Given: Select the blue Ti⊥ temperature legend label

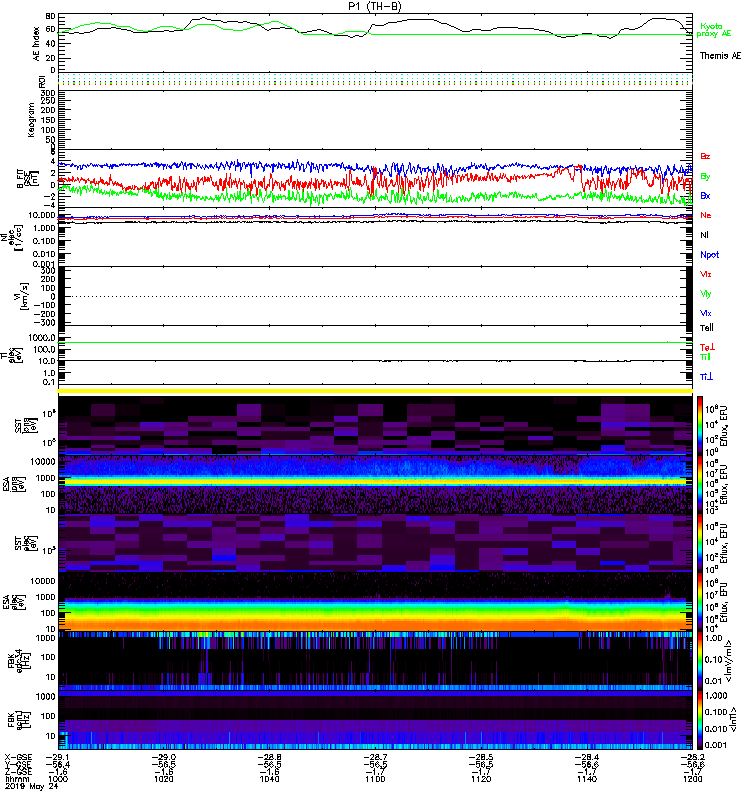Looking at the screenshot, I should coord(706,377).
